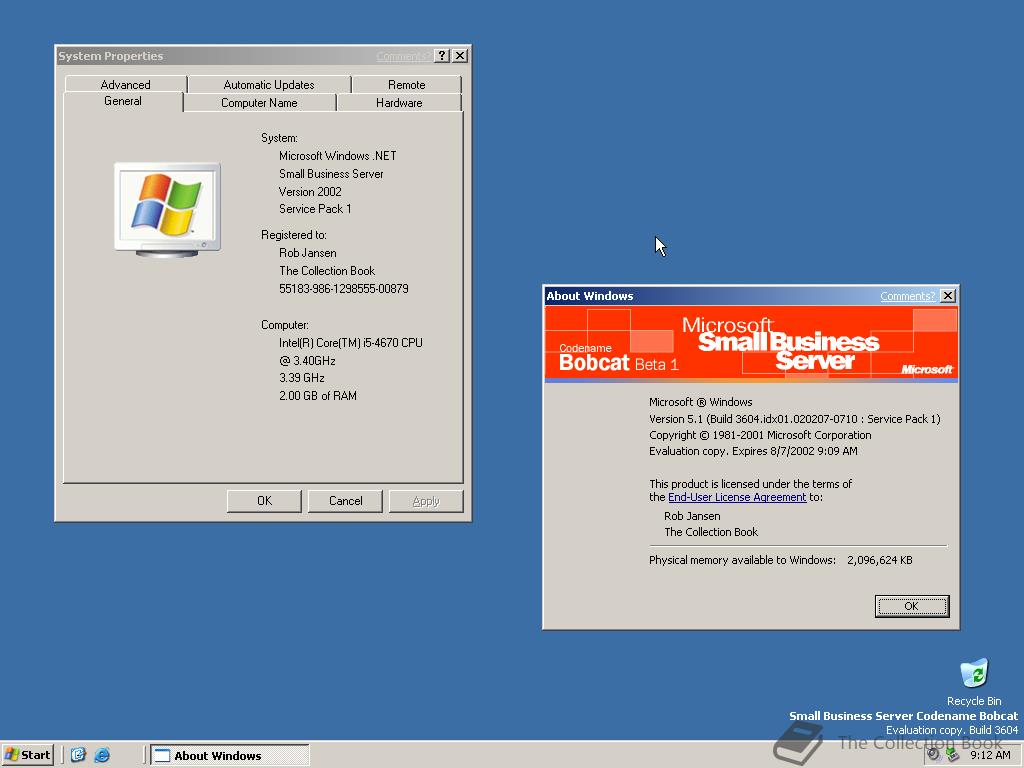Click the 'Copyright © 1981-2001 Microsoft Corporation' line
The width and height of the screenshot is (1024, 768).
pyautogui.click(x=760, y=435)
